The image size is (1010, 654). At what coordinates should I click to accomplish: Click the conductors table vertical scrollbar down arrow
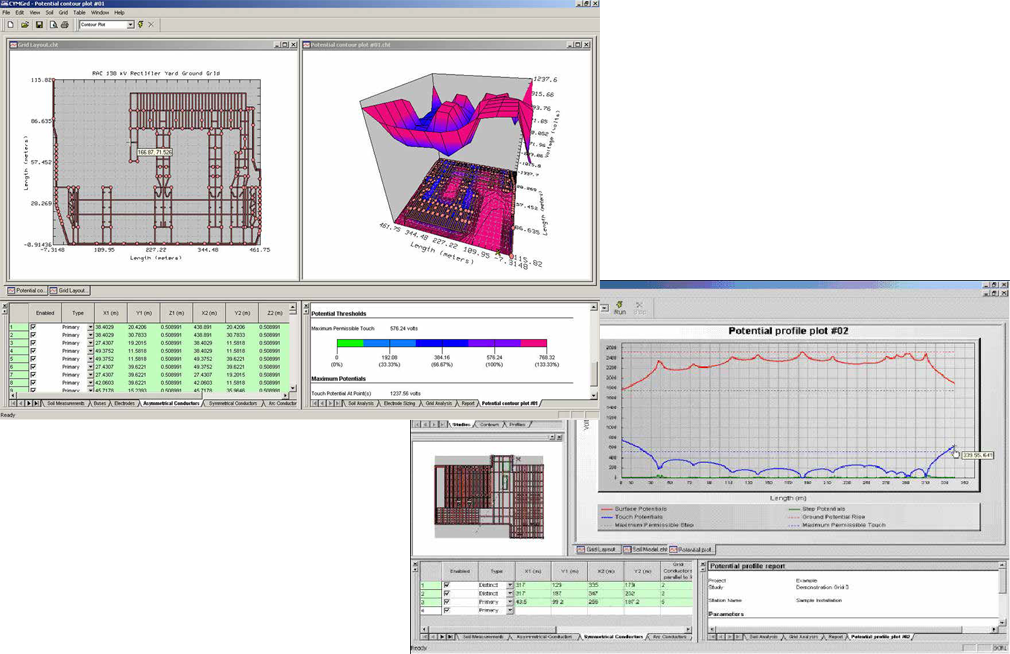click(x=293, y=388)
